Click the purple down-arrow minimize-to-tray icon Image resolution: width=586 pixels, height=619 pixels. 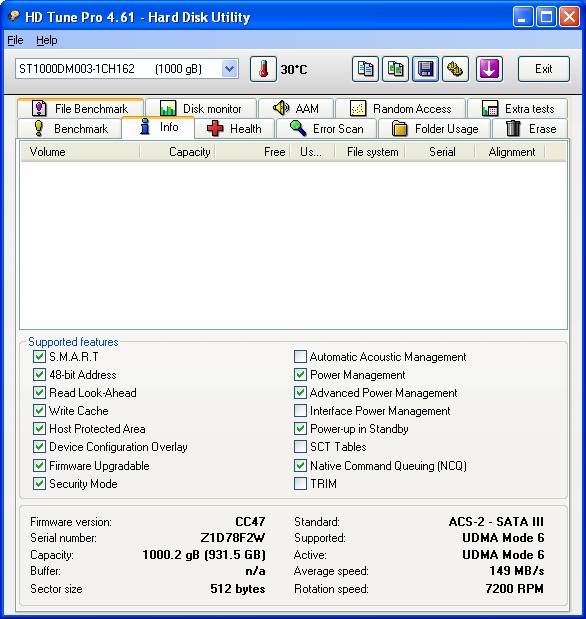(489, 69)
